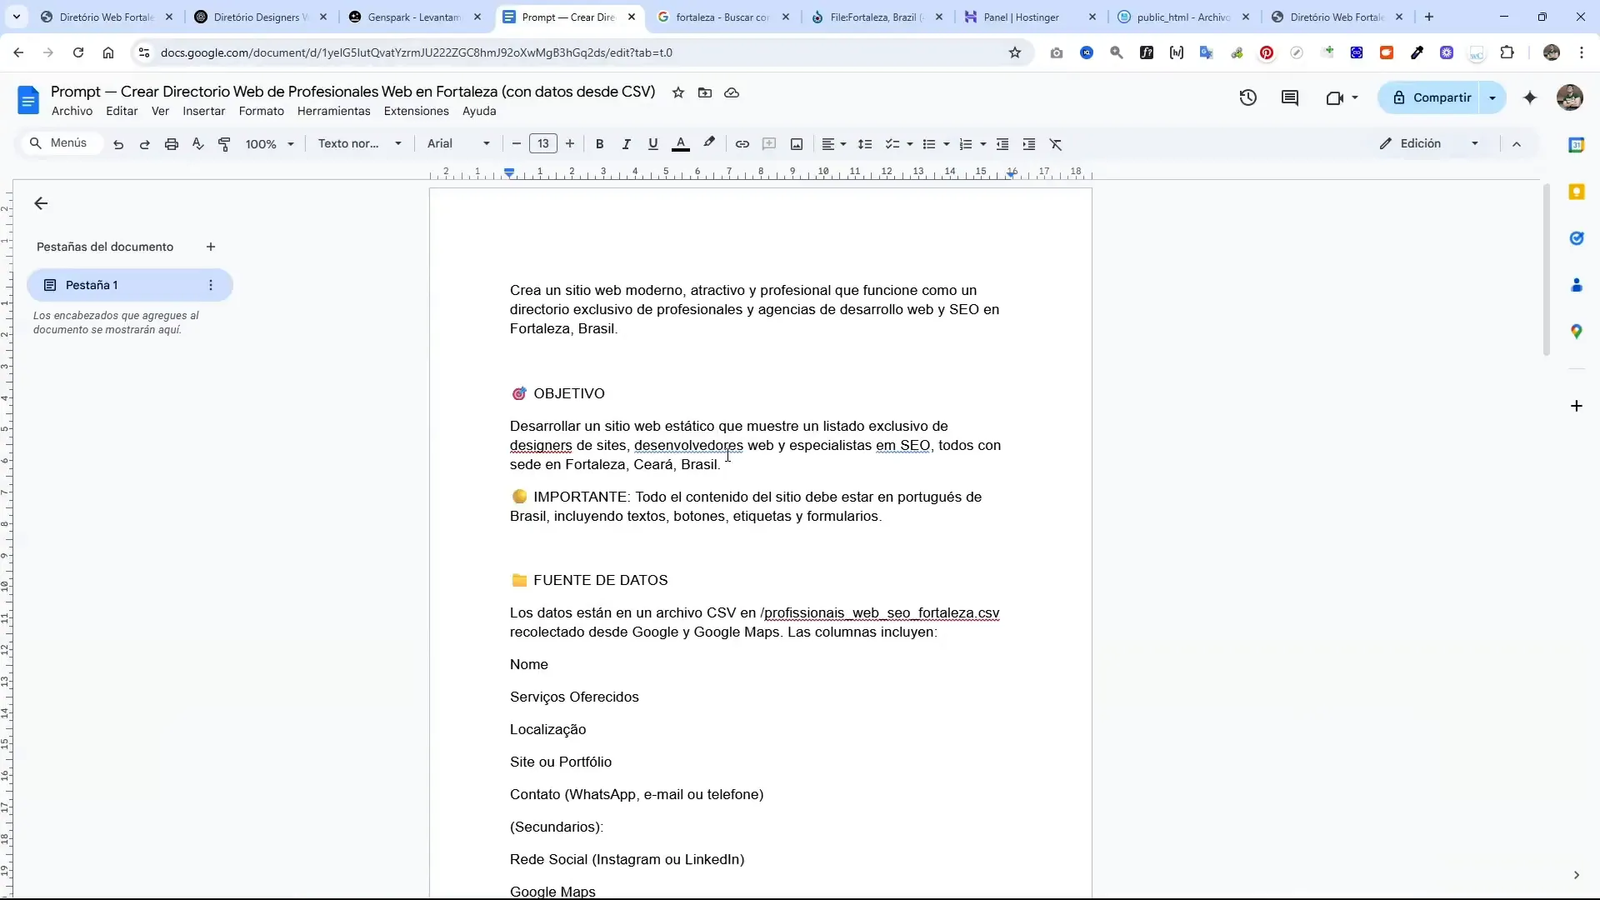
Task: Insert an image
Action: point(796,144)
